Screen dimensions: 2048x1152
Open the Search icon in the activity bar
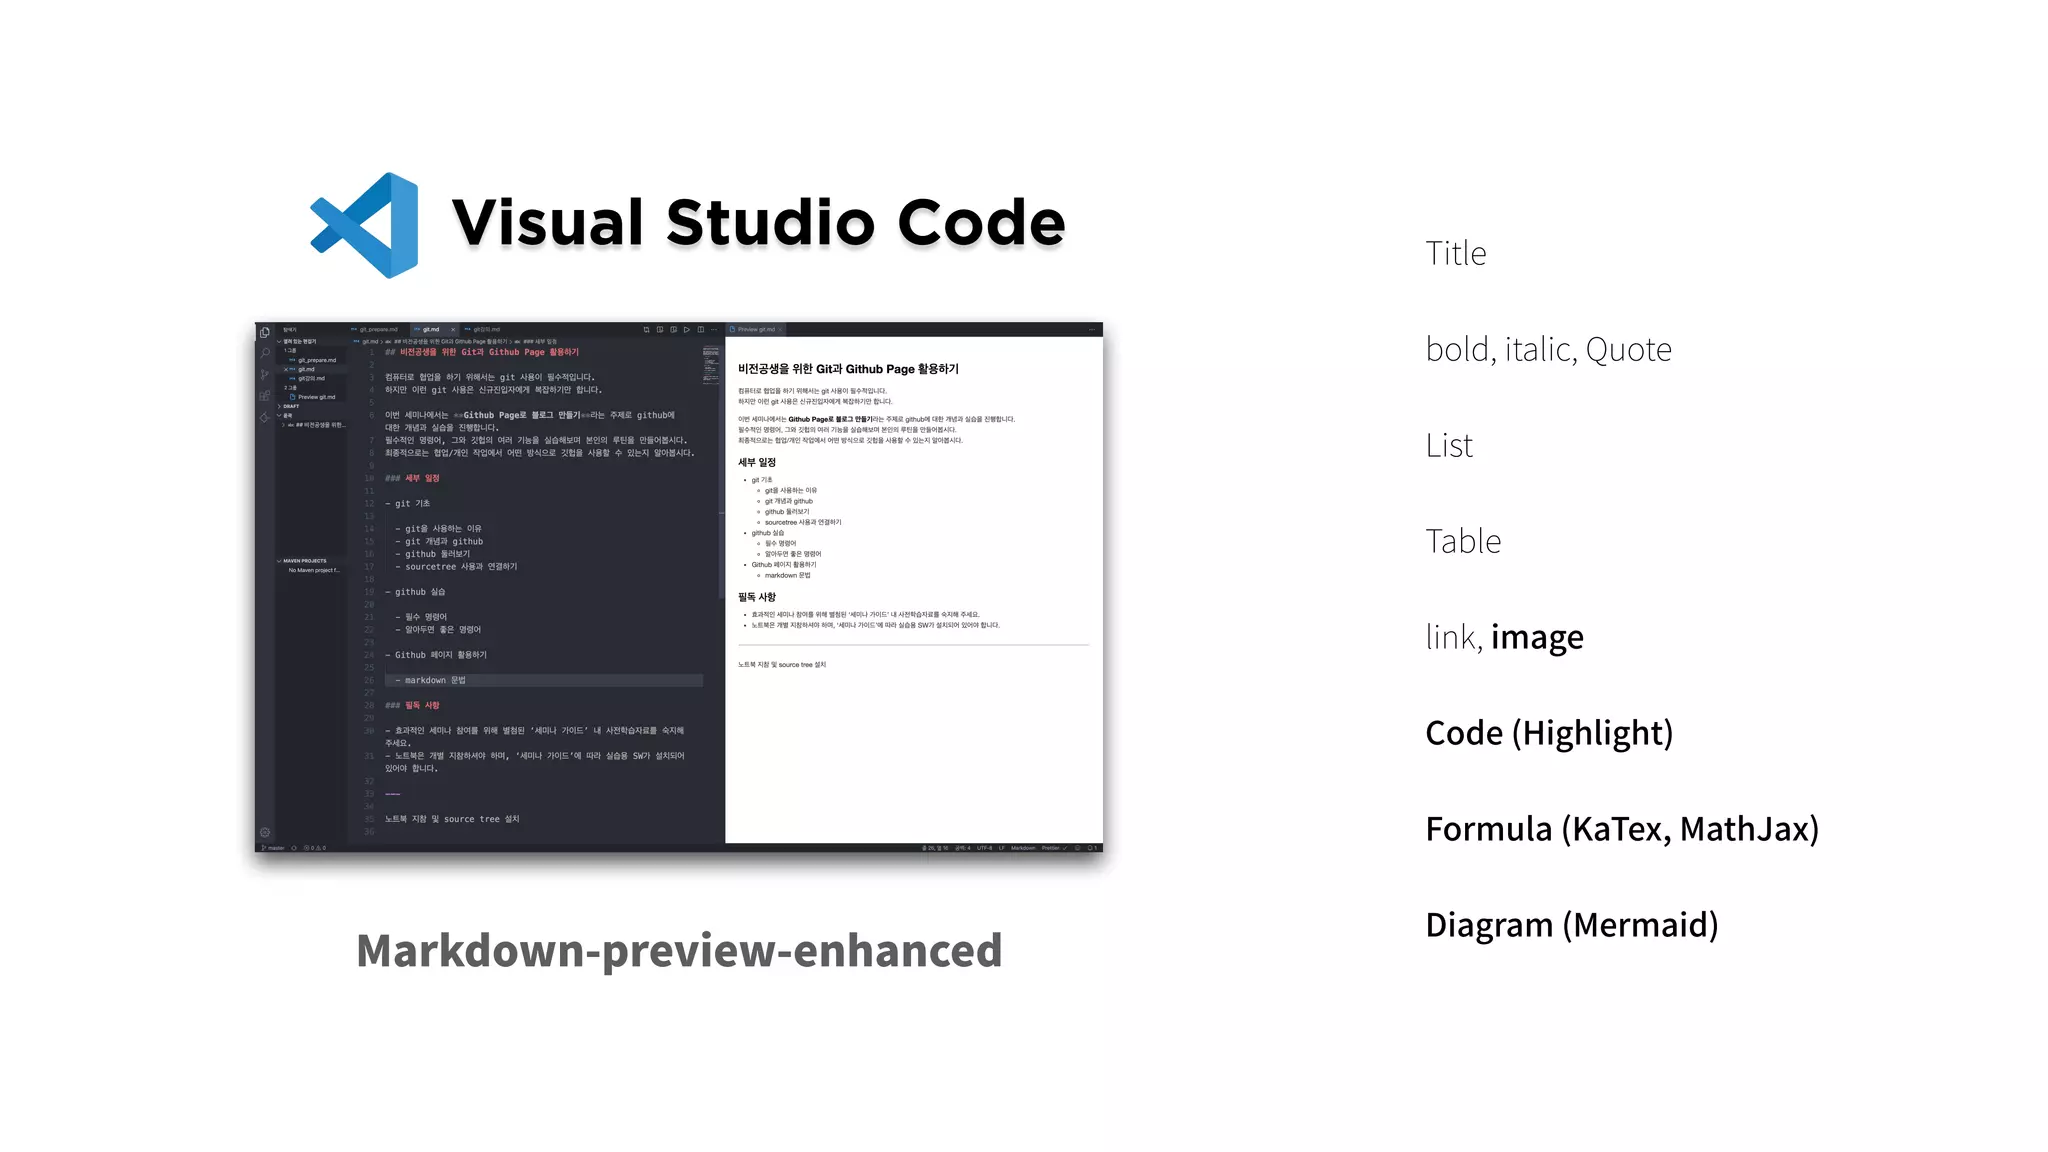click(265, 352)
